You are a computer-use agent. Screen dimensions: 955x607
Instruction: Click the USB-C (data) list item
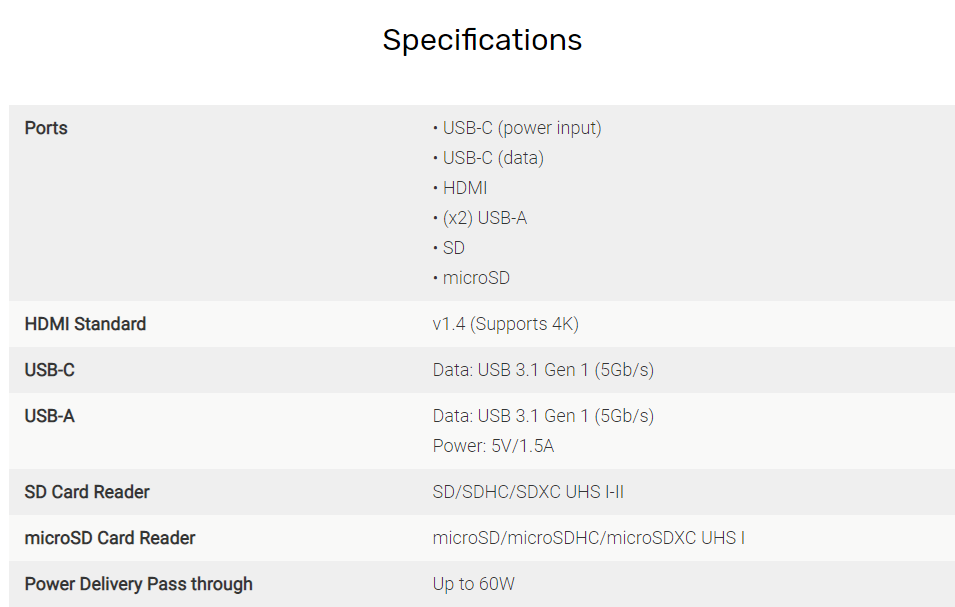tap(493, 158)
